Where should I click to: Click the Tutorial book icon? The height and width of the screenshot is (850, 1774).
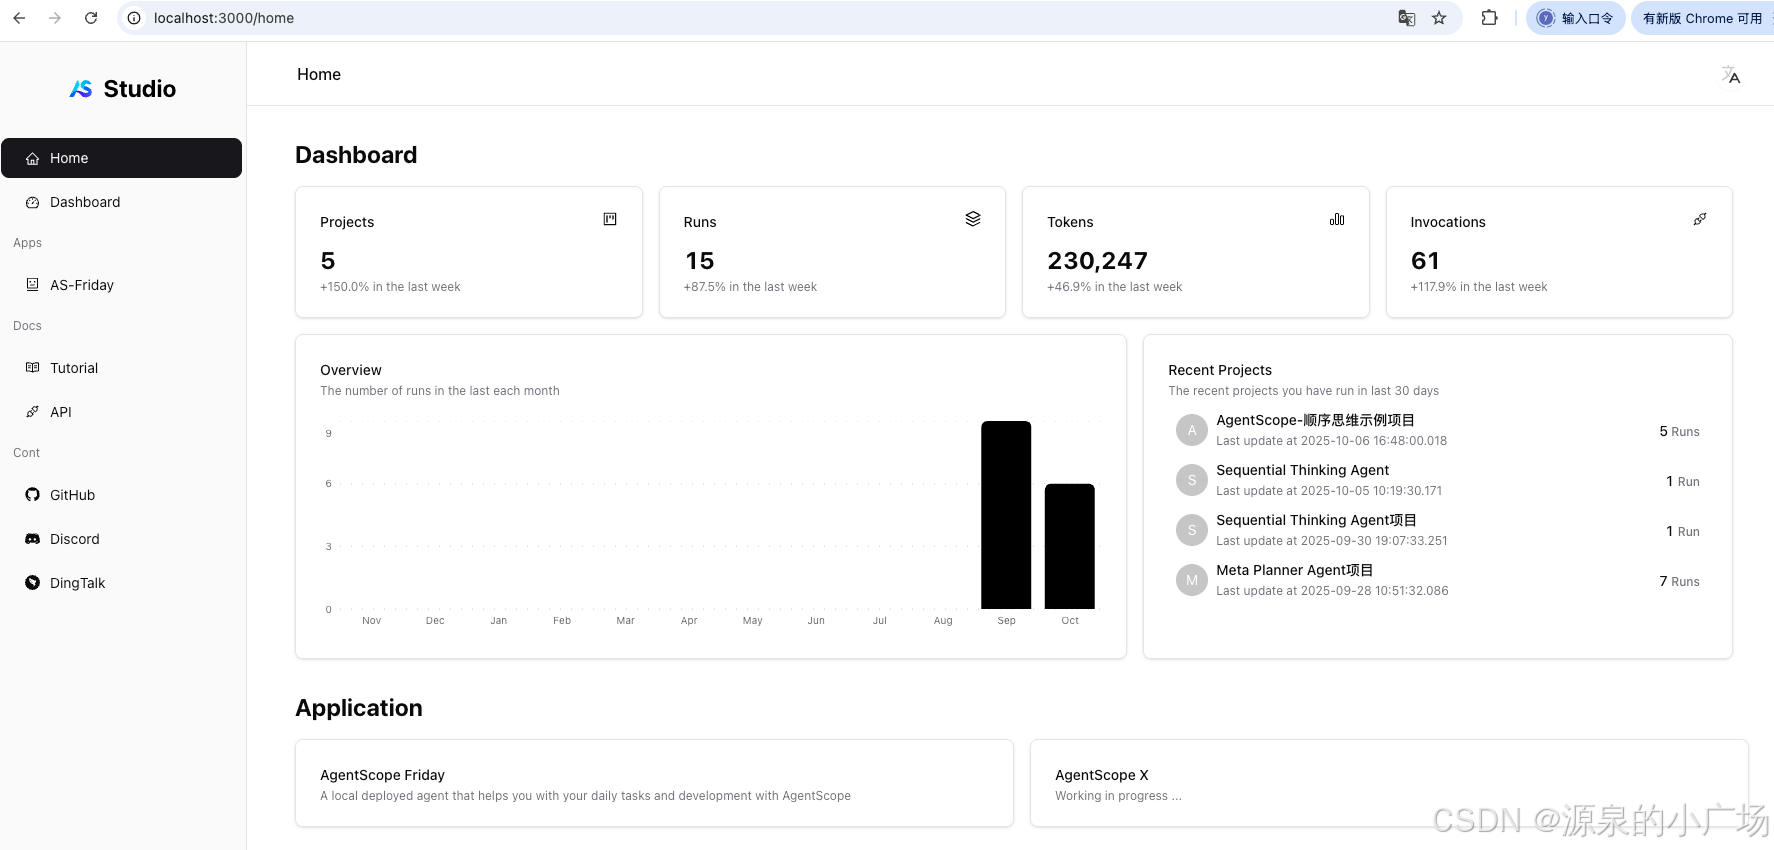click(x=33, y=368)
